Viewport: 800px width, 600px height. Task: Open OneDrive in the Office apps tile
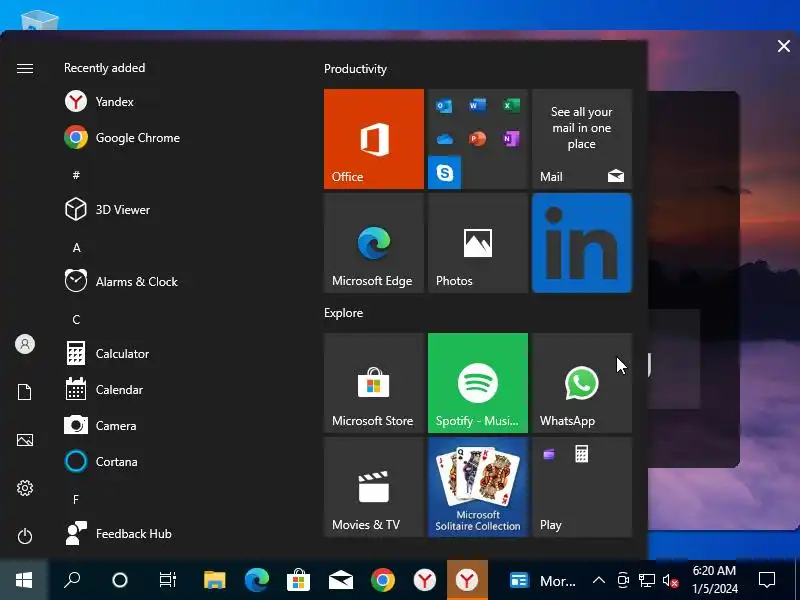(x=444, y=139)
